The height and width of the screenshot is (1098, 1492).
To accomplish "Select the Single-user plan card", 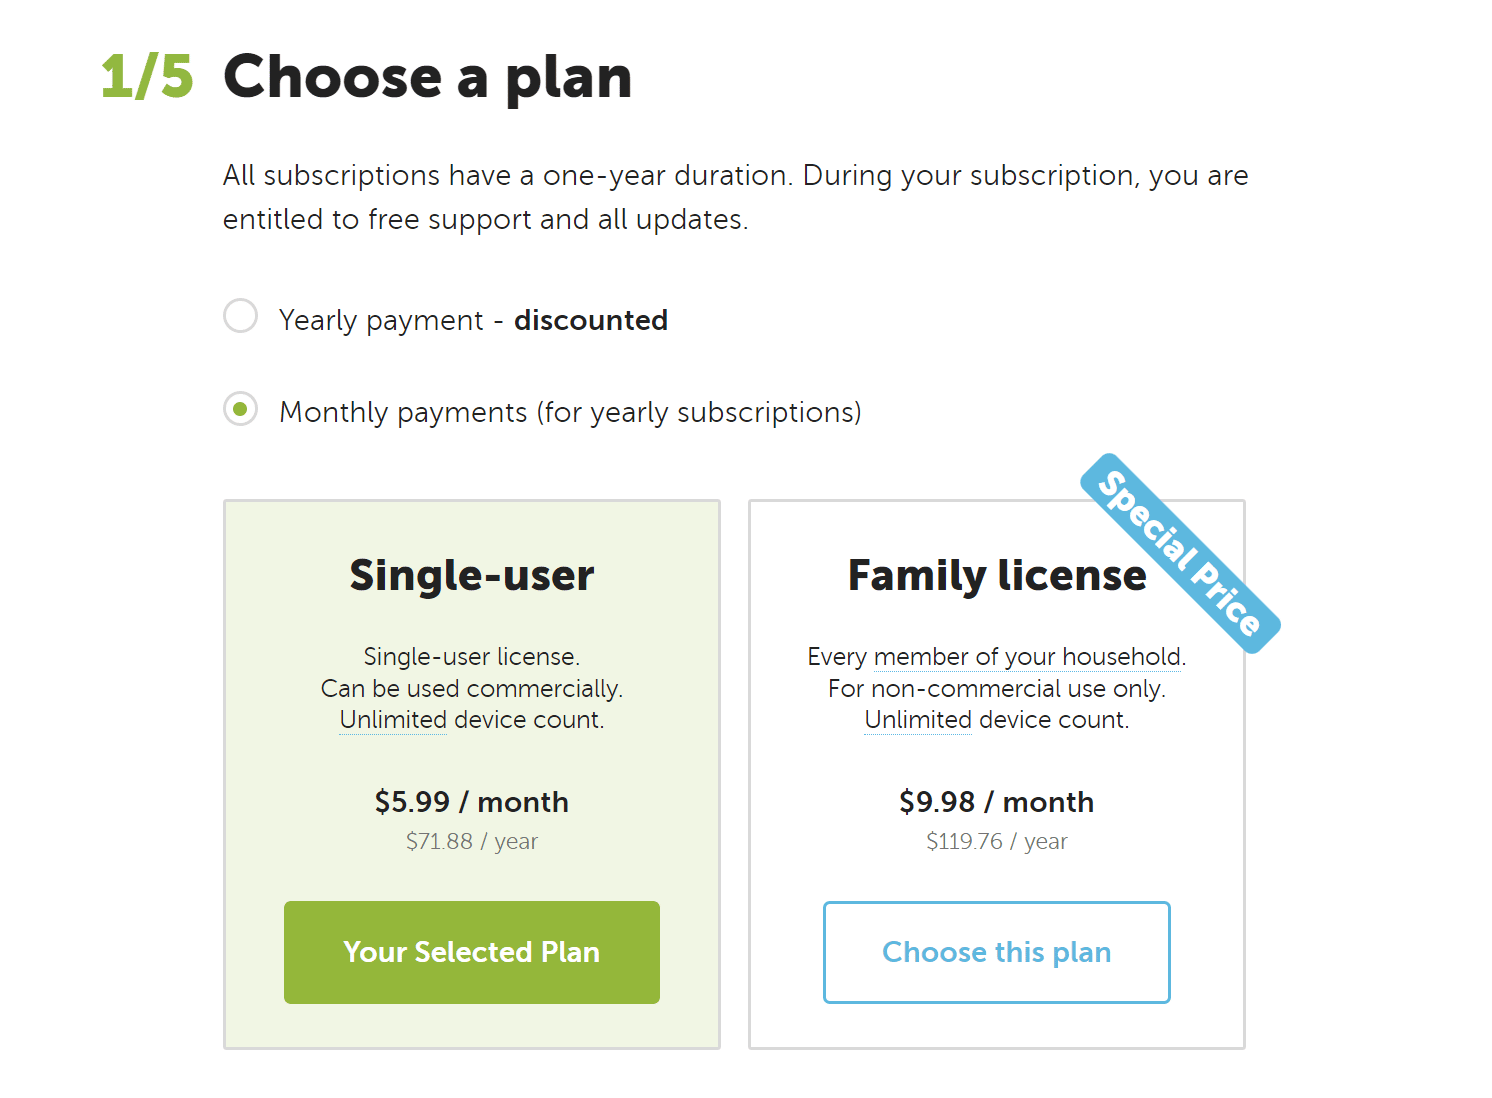I will tap(471, 773).
